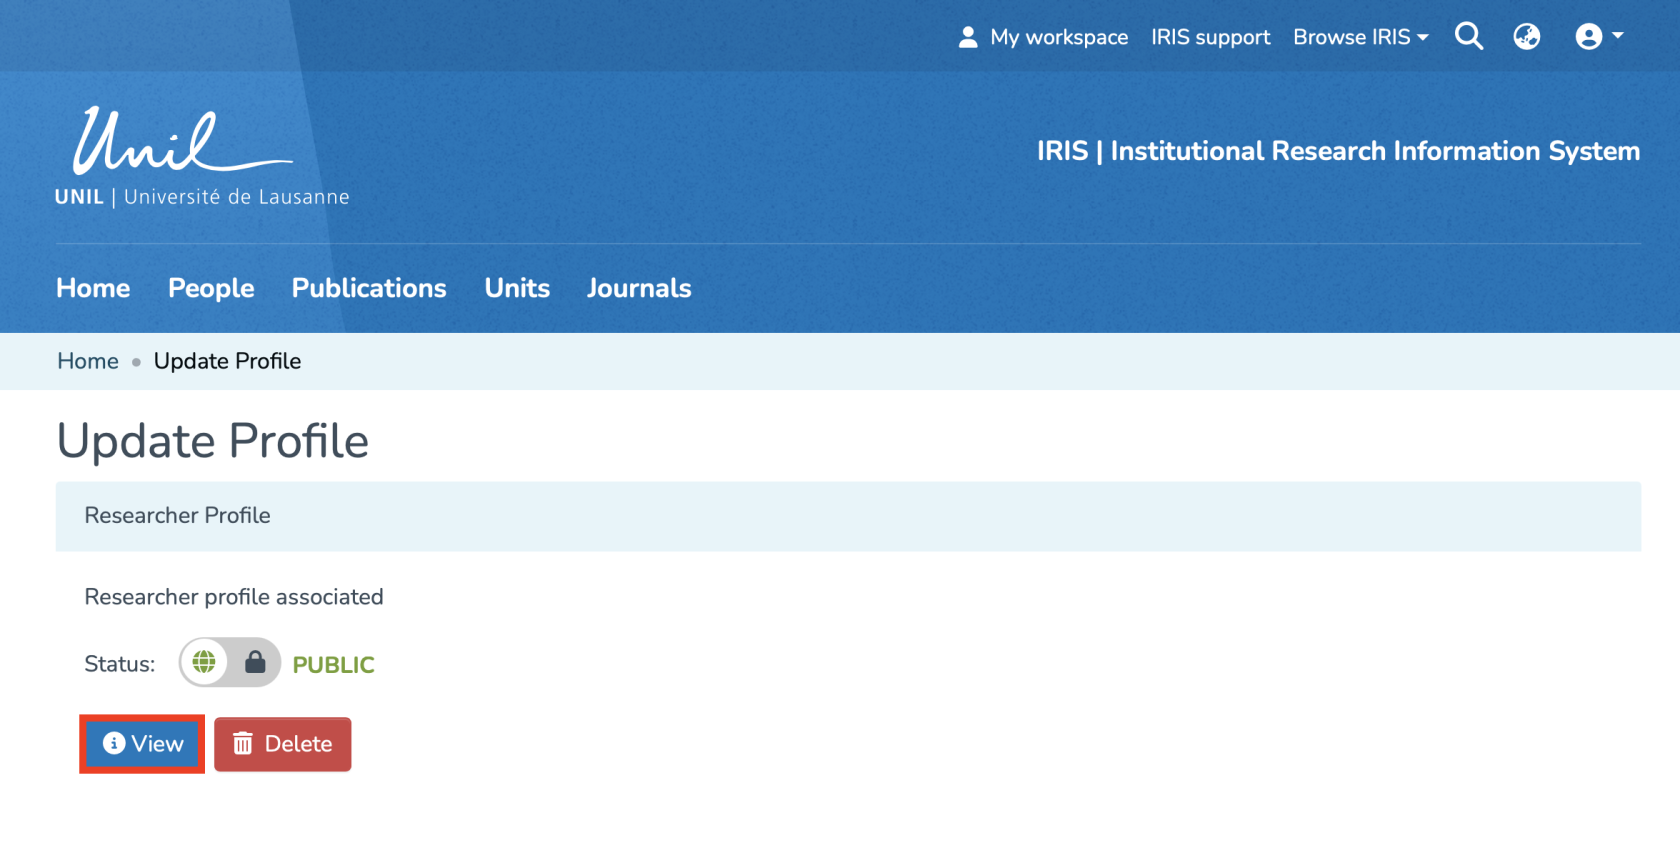Delete the researcher profile
The width and height of the screenshot is (1680, 843).
(x=283, y=744)
